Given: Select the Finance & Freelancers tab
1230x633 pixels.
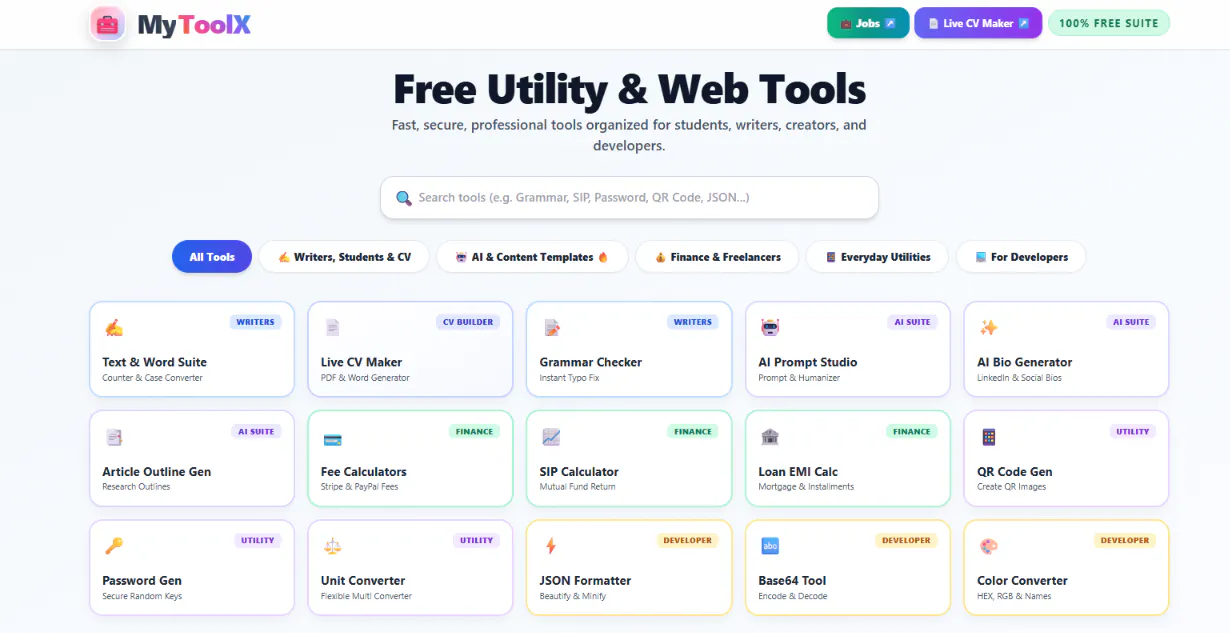Looking at the screenshot, I should pos(717,257).
